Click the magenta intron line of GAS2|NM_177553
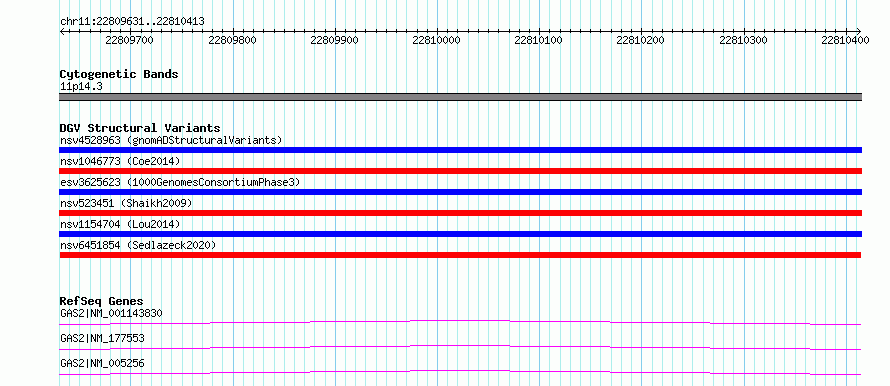This screenshot has width=890, height=386. click(x=460, y=346)
